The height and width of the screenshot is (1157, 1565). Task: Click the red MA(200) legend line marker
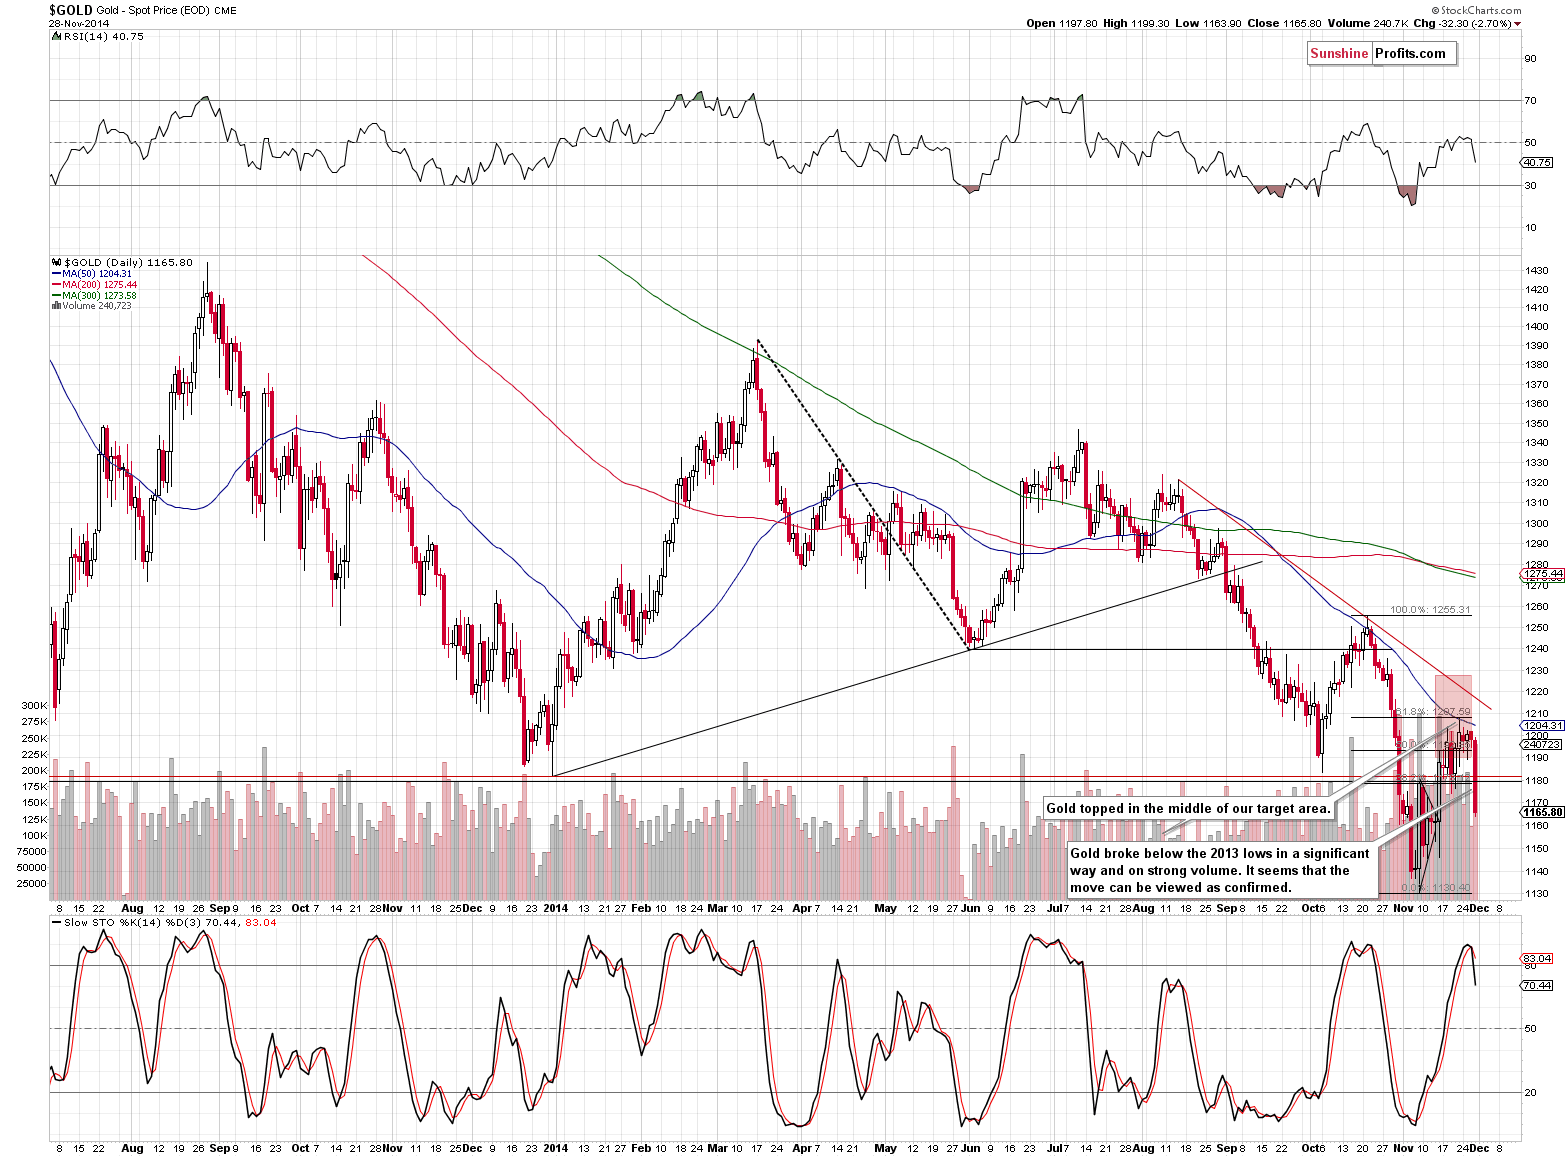click(x=56, y=285)
